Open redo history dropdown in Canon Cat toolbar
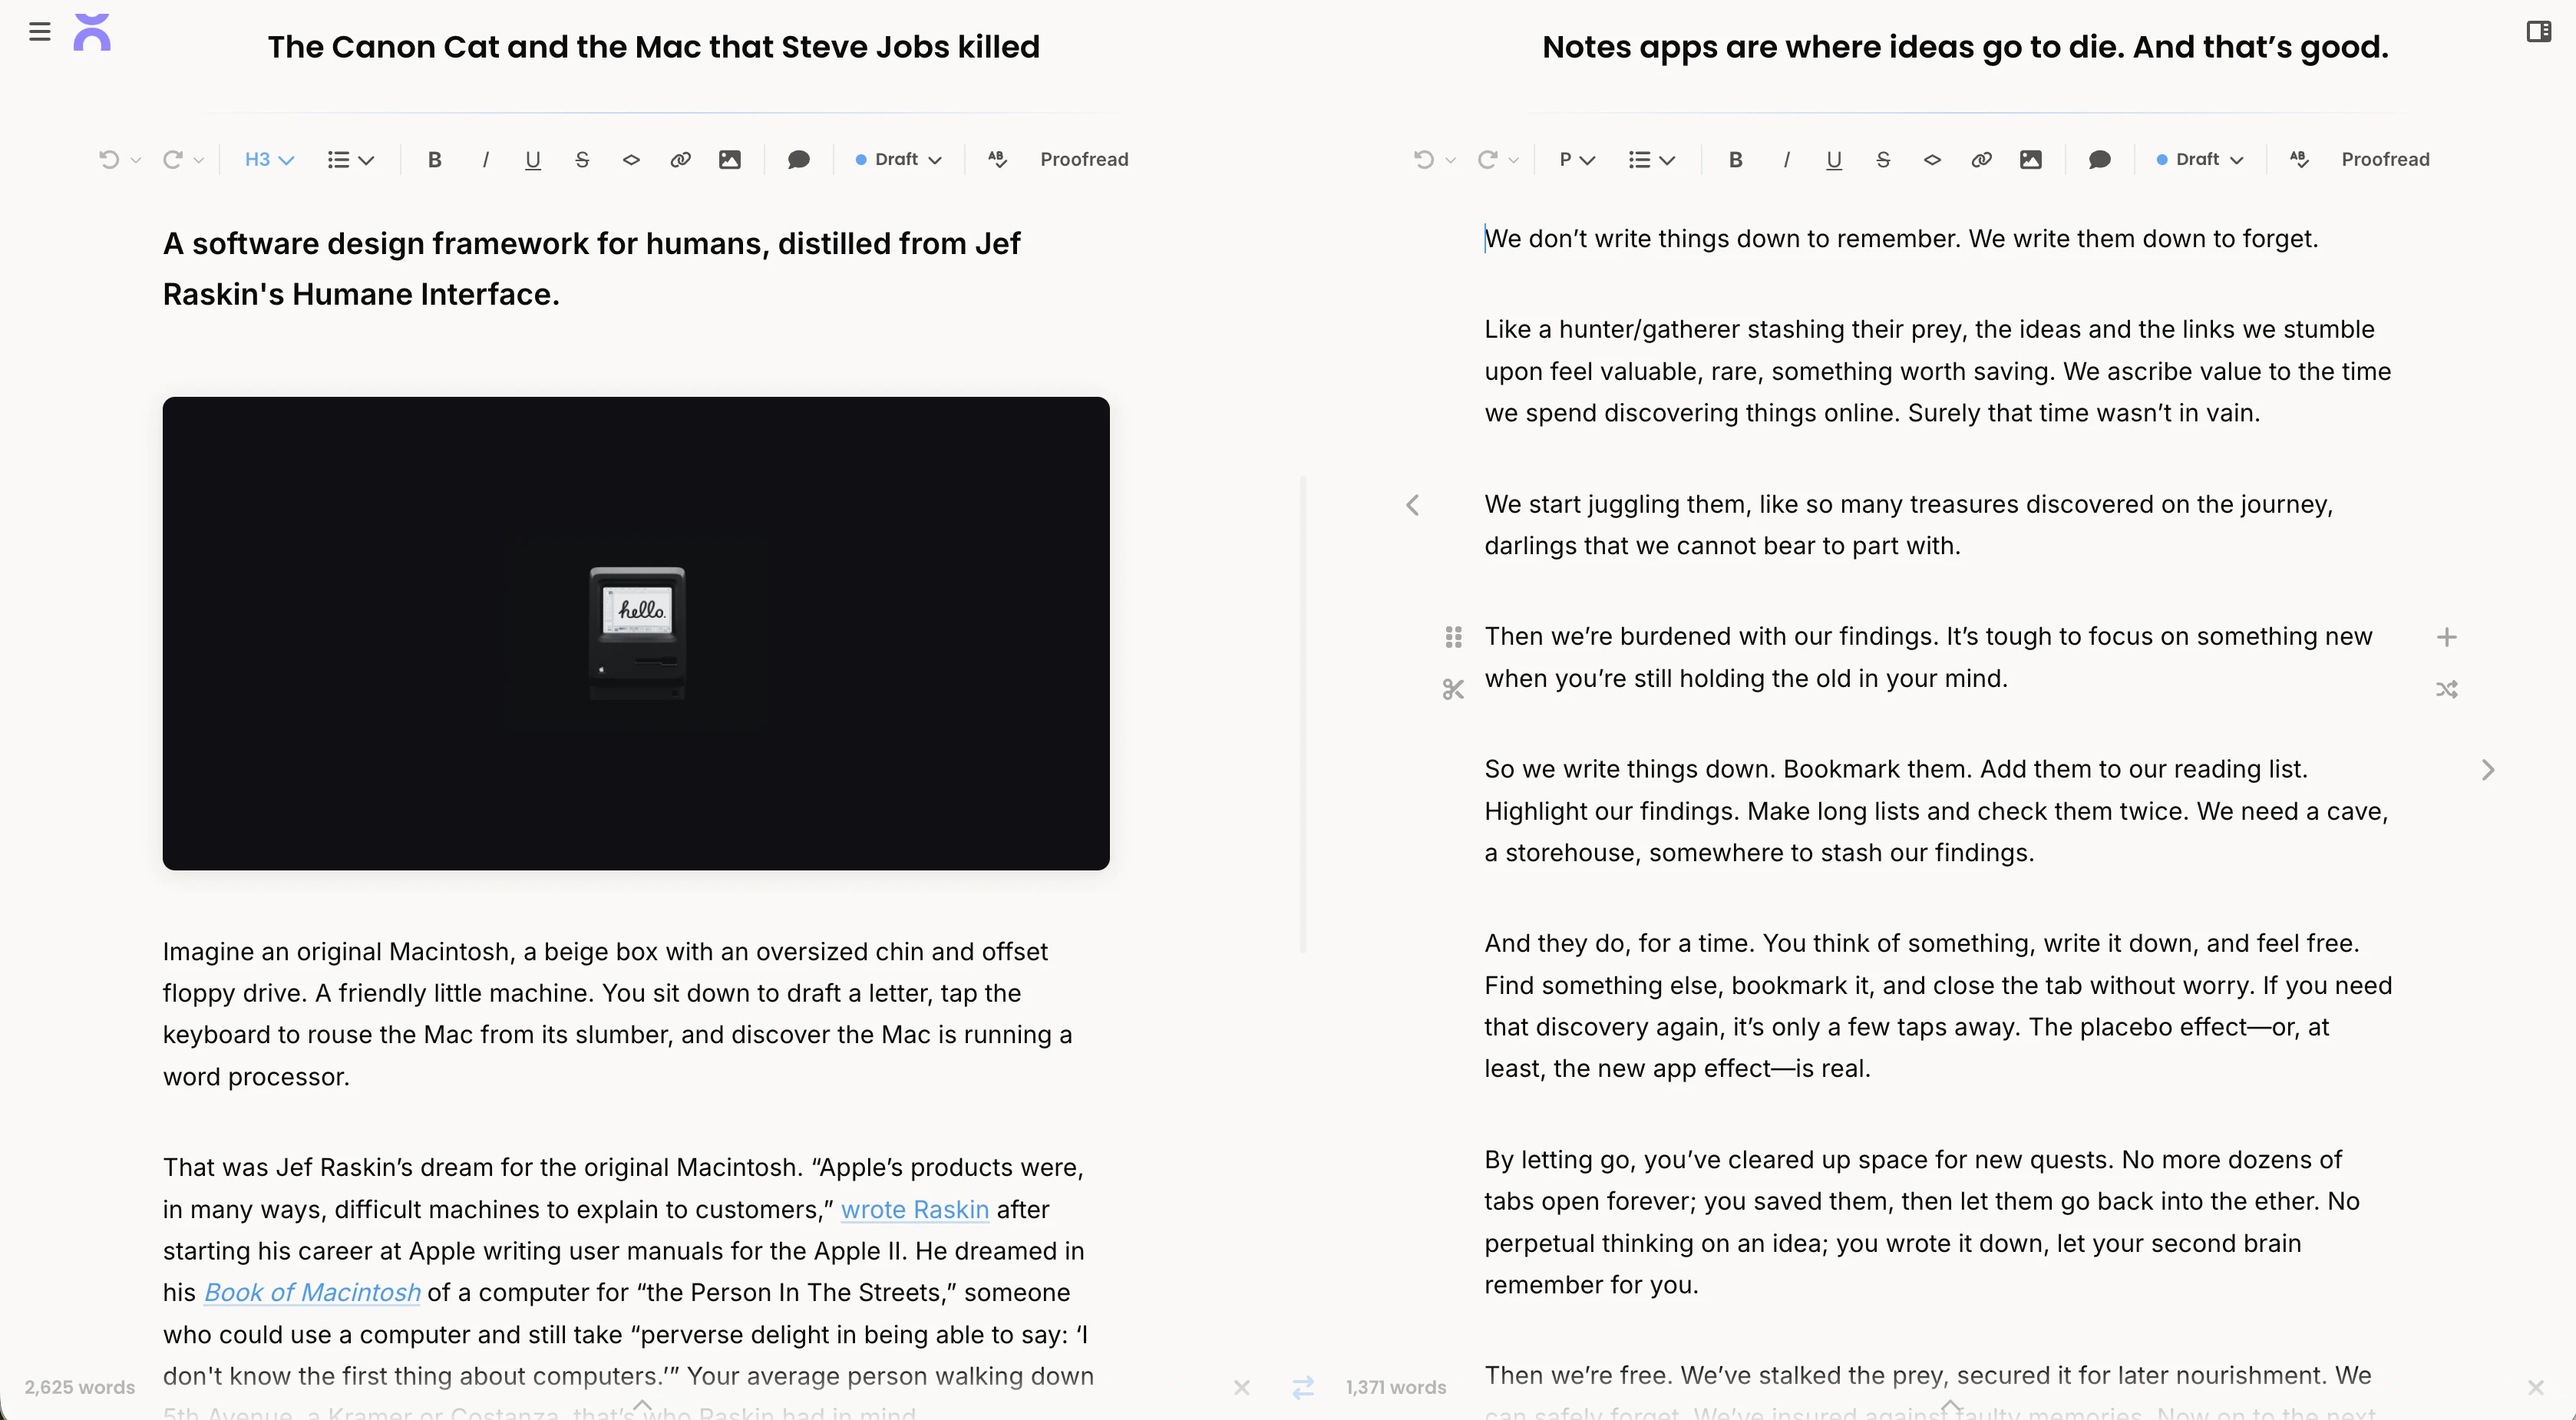2576x1420 pixels. [199, 160]
